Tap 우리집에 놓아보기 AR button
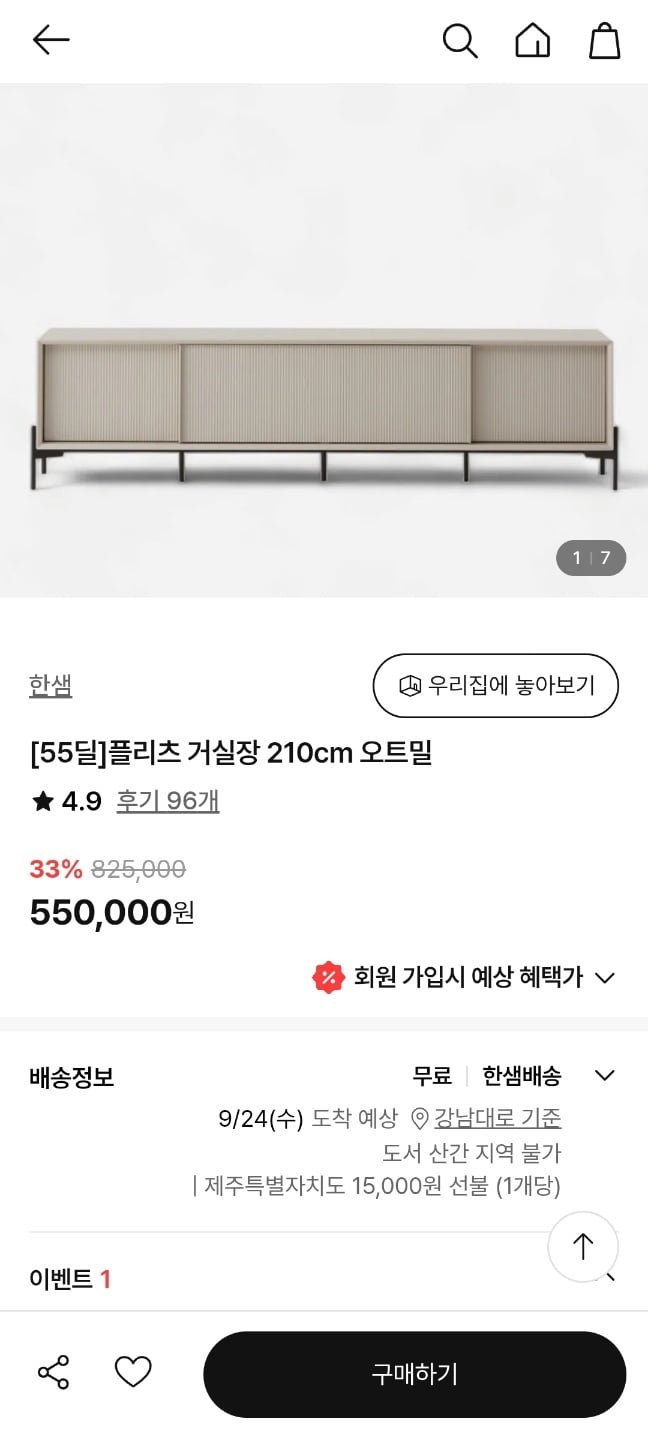This screenshot has height=1429, width=648. pyautogui.click(x=496, y=685)
